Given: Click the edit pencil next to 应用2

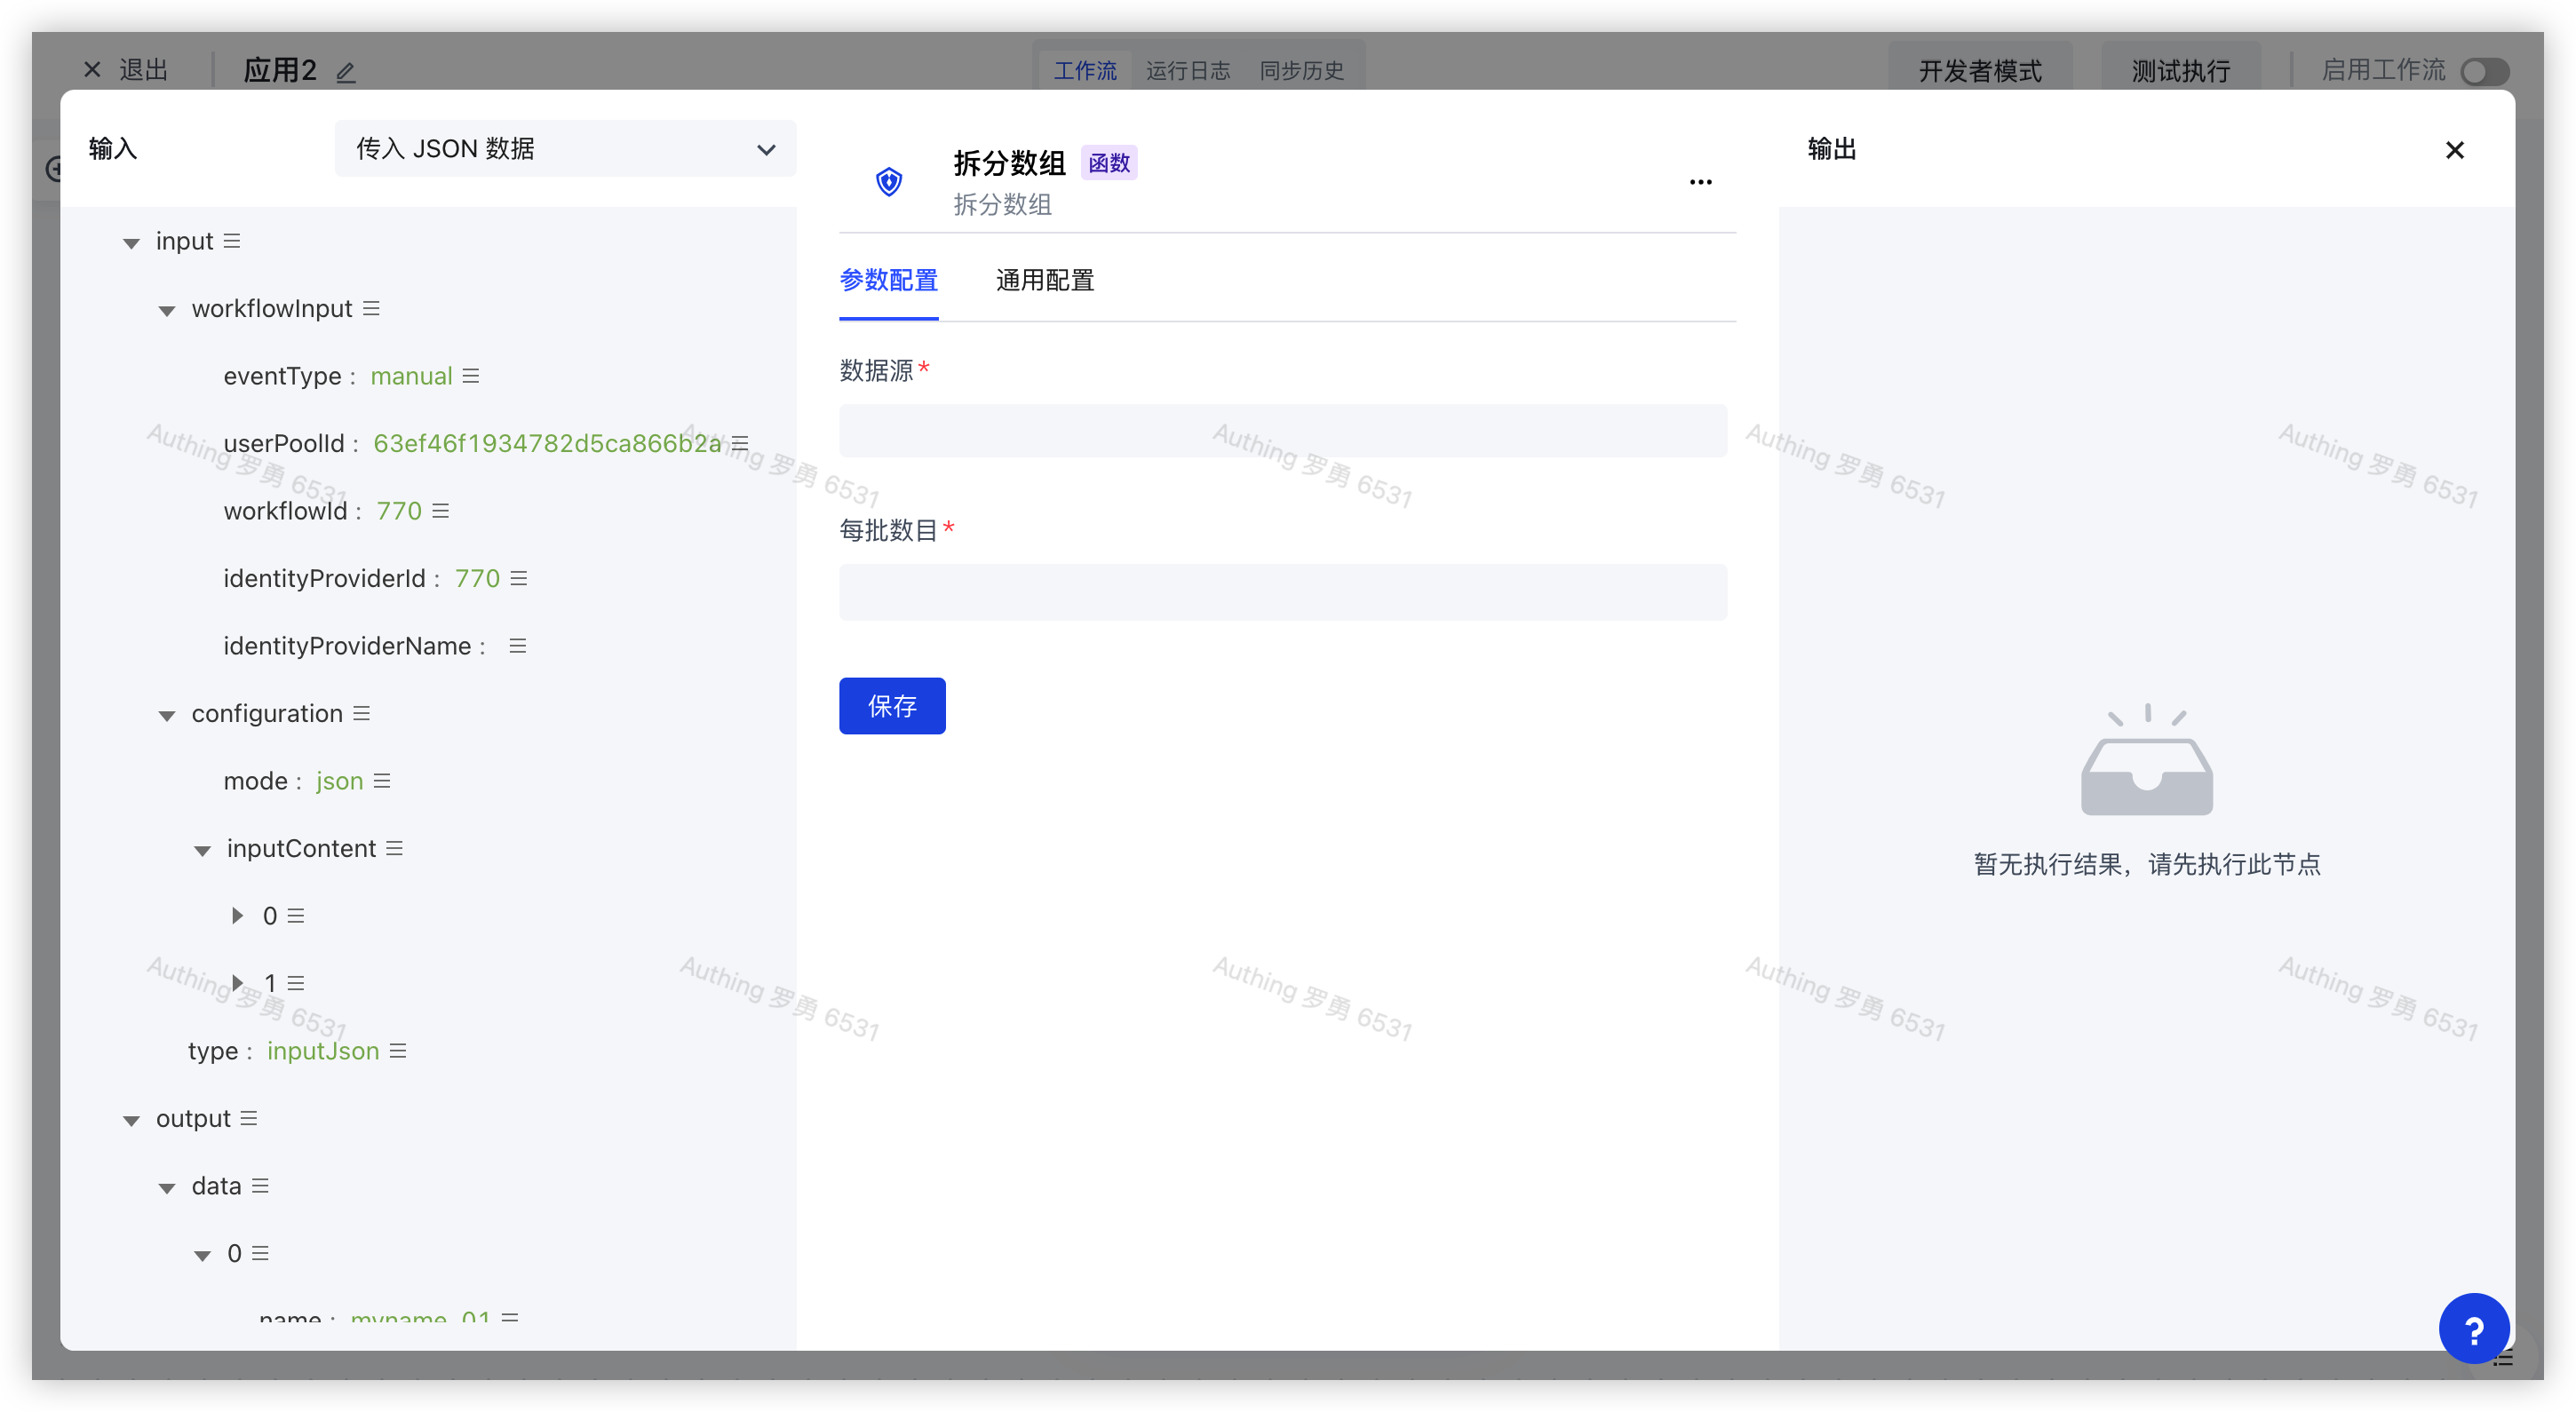Looking at the screenshot, I should click(346, 72).
